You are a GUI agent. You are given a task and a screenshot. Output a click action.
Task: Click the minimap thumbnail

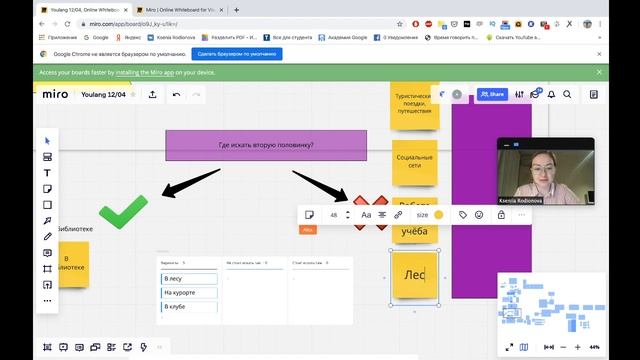click(551, 305)
